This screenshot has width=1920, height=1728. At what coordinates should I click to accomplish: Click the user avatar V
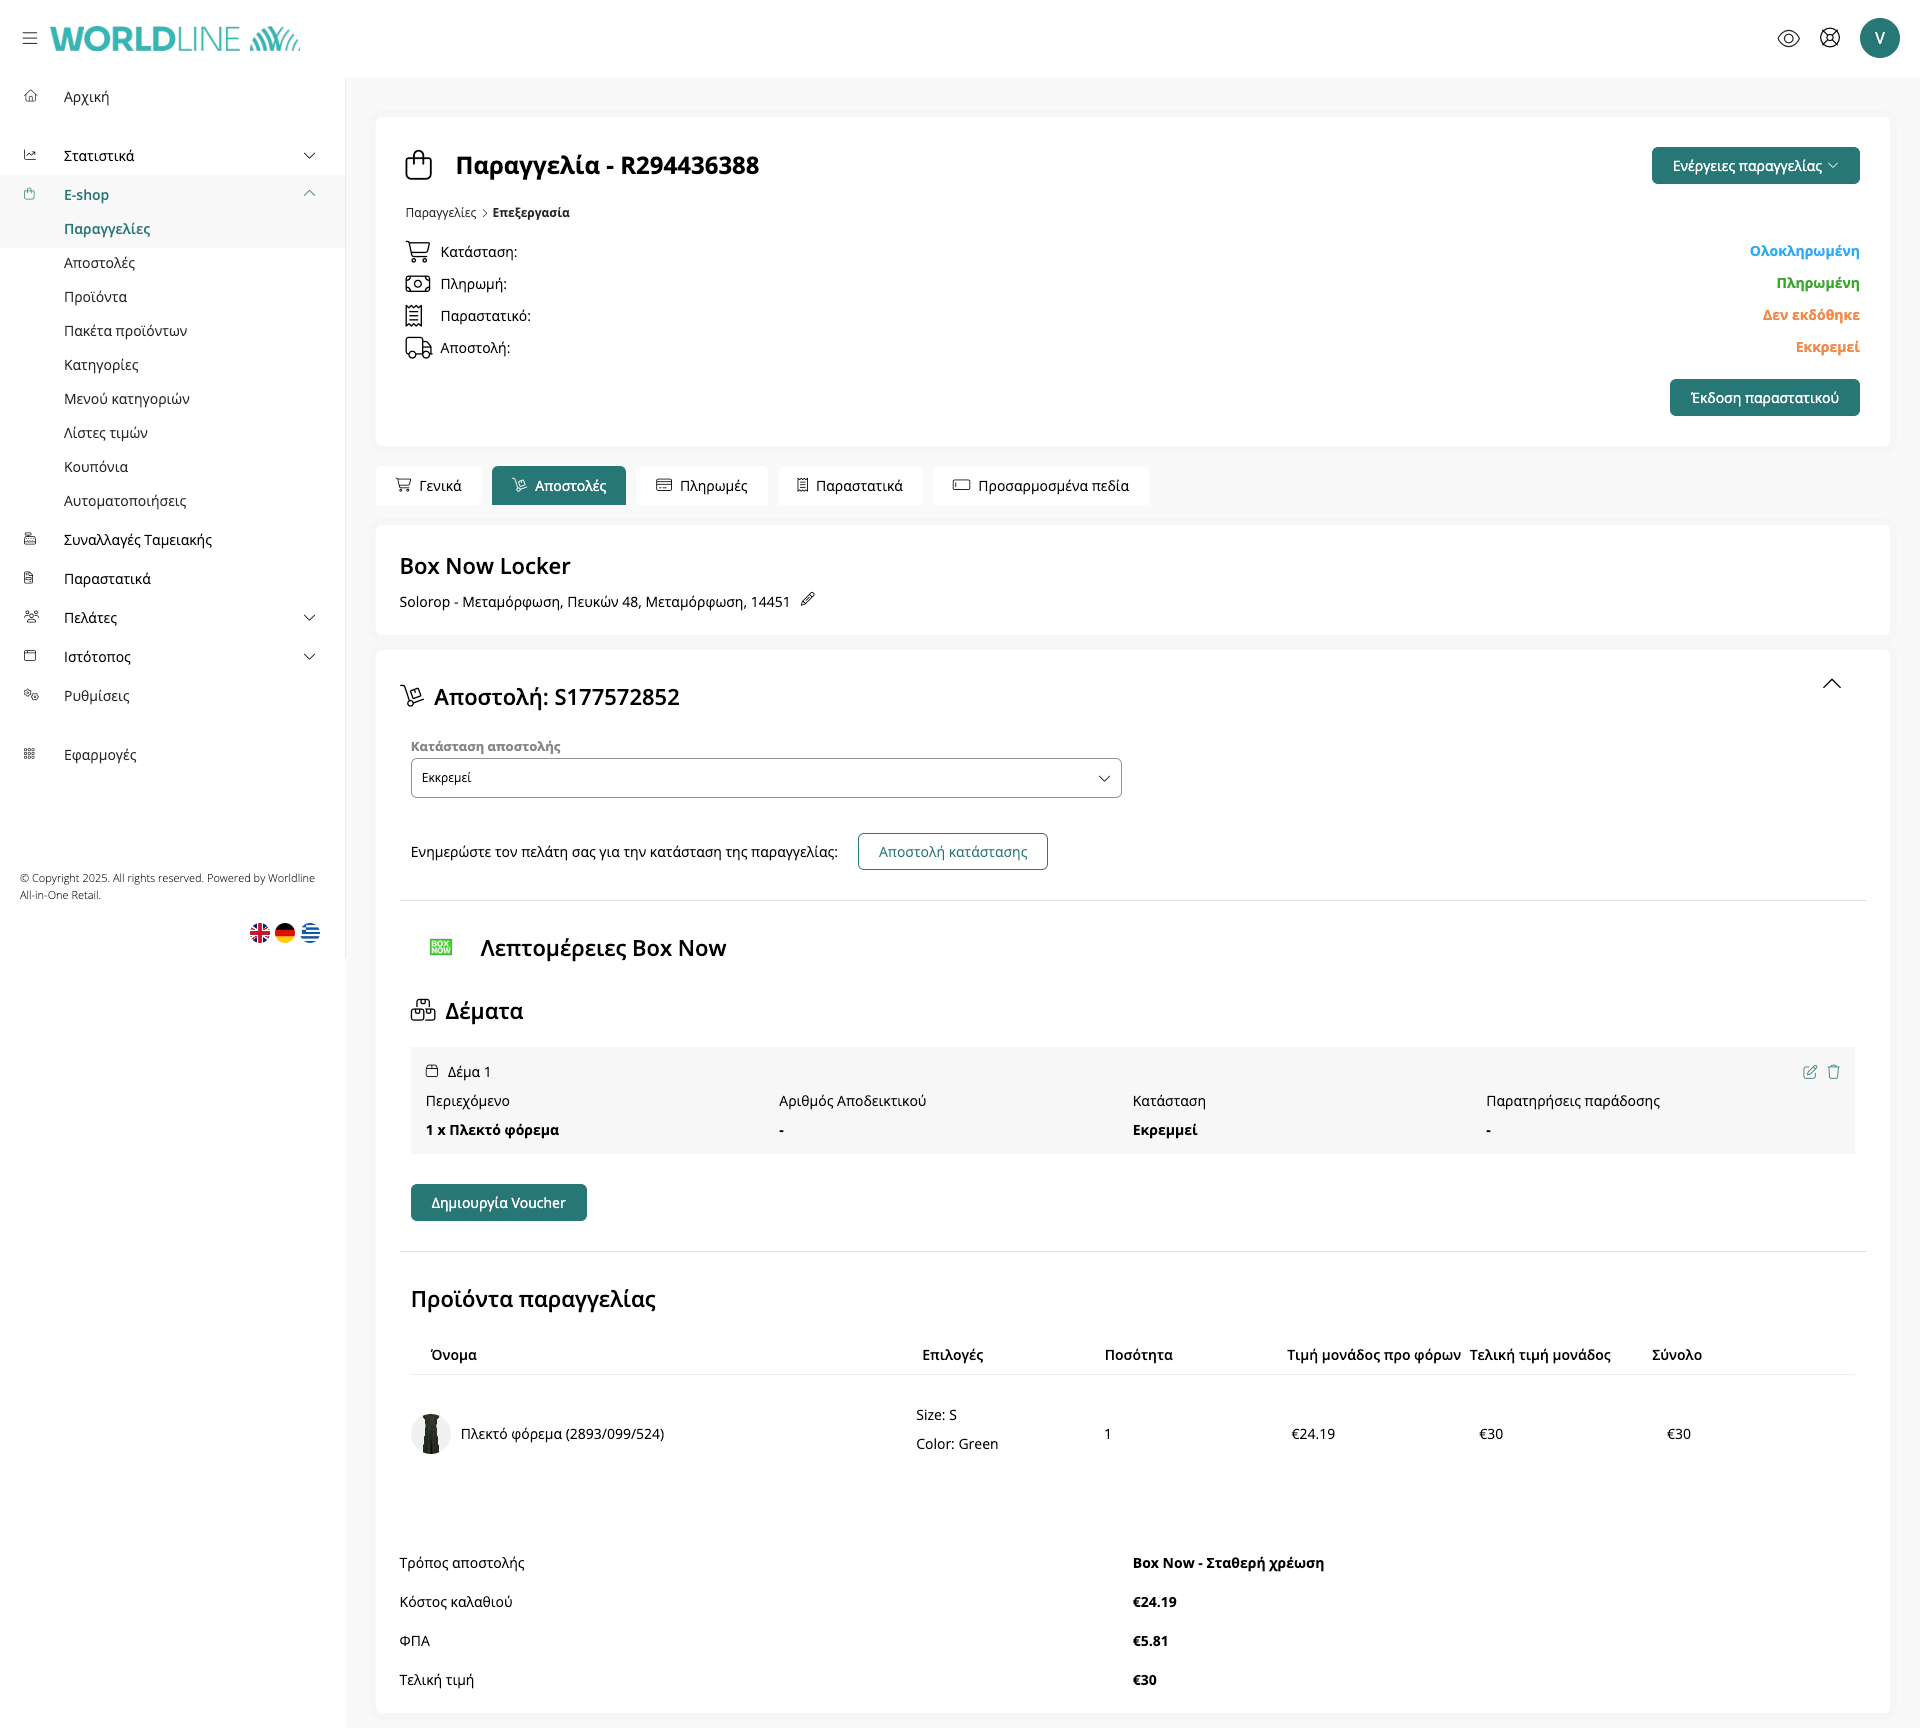click(1879, 38)
